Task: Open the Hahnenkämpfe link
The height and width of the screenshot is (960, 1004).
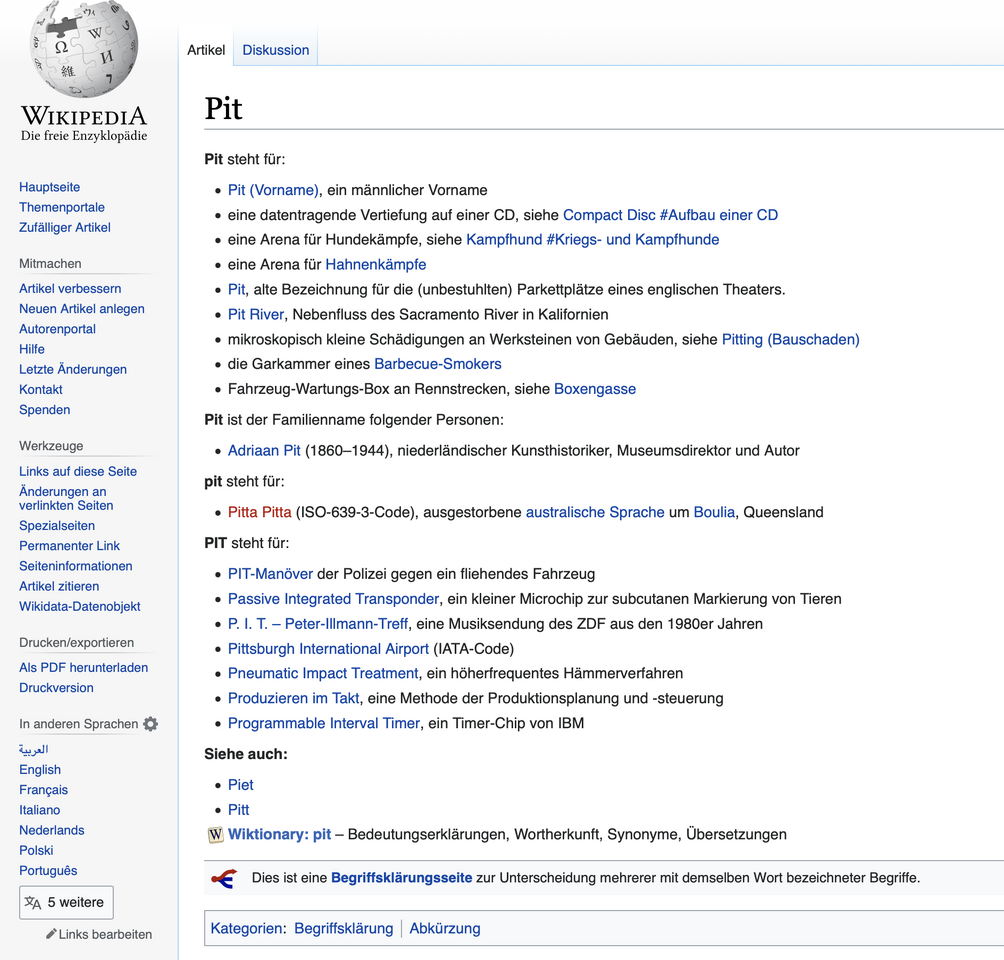Action: click(376, 264)
